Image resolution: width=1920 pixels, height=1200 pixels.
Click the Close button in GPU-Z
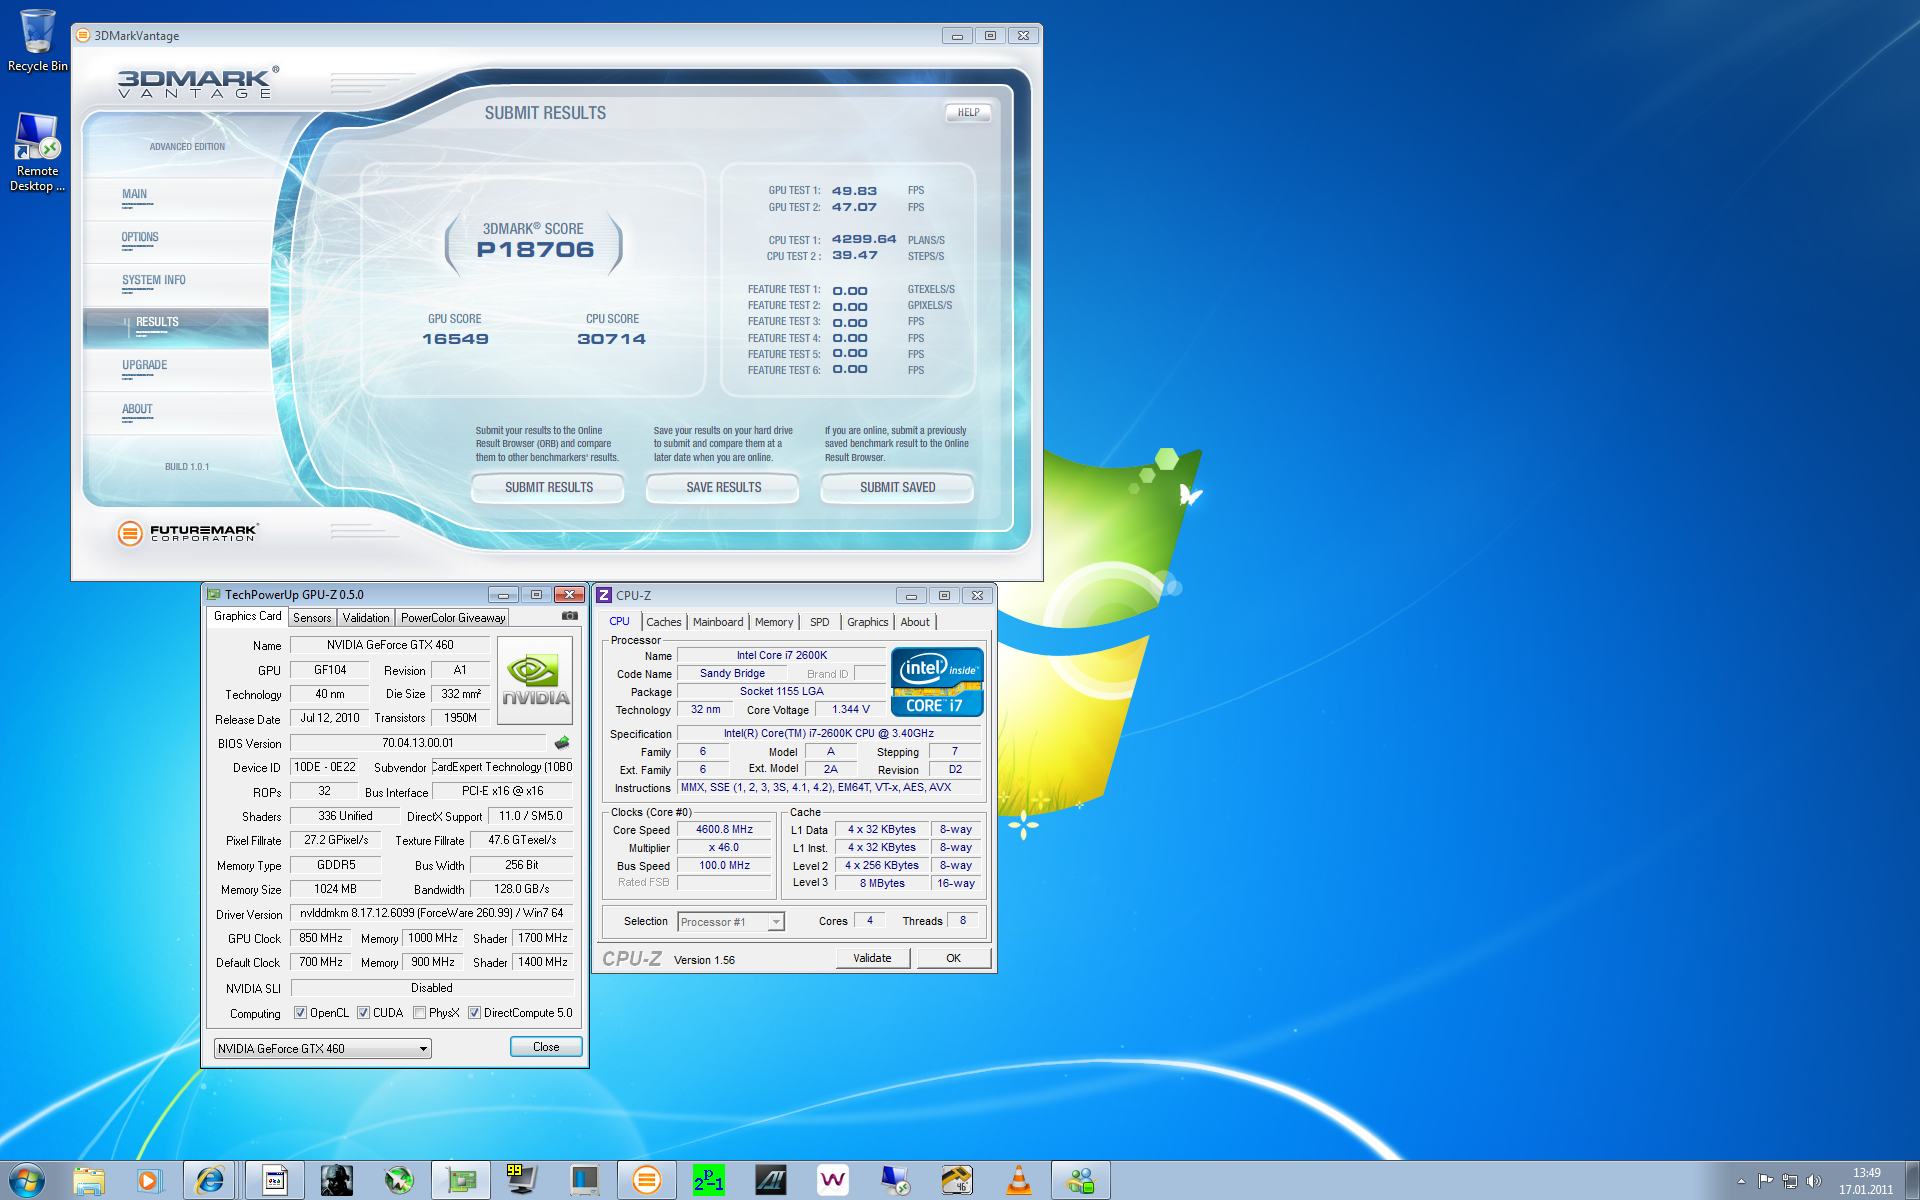[546, 1047]
